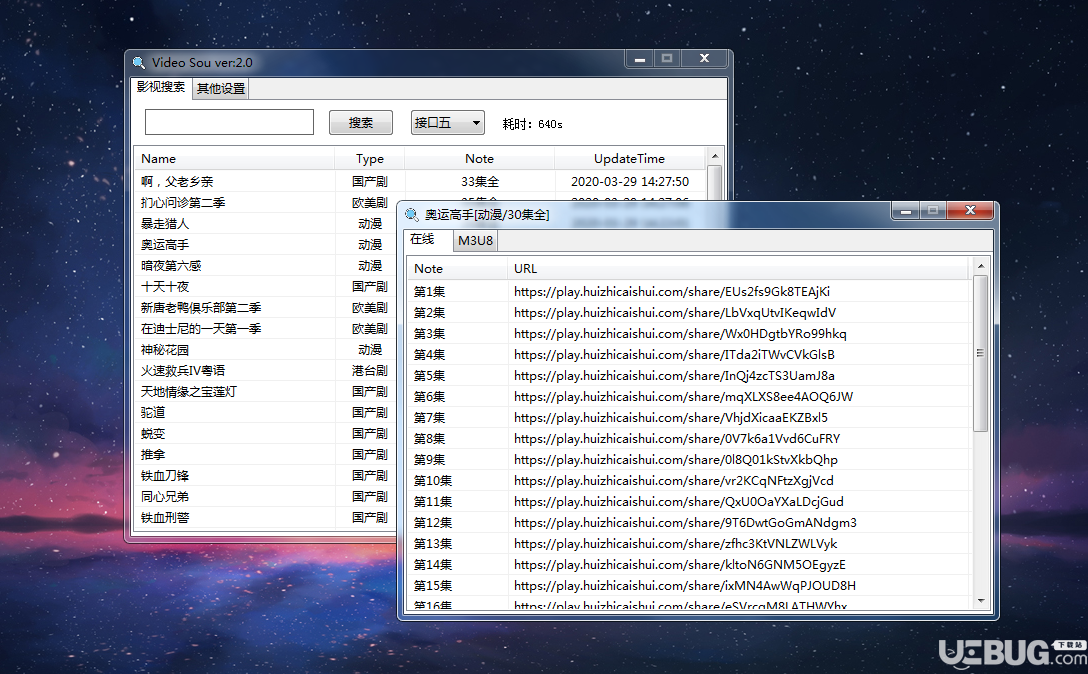Click the search text input field

[229, 122]
